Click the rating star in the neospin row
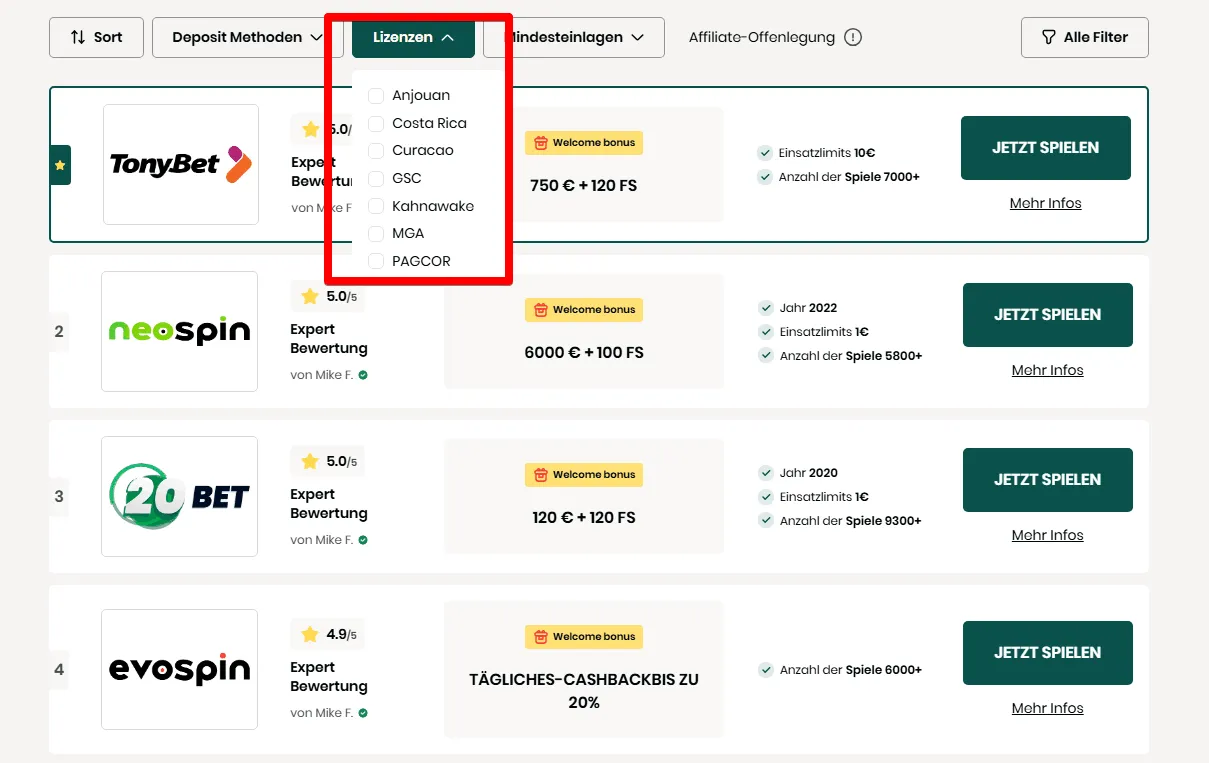Image resolution: width=1209 pixels, height=763 pixels. tap(310, 296)
